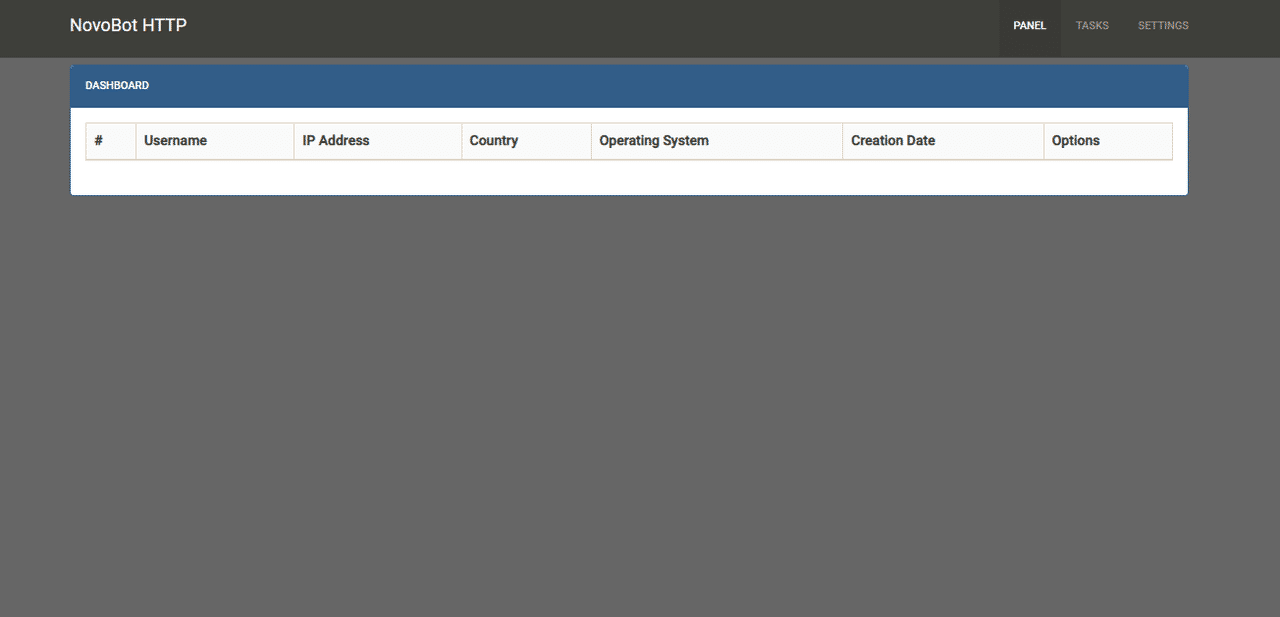Screen dimensions: 1280x617
Task: Sort the table by IP Address column
Action: [336, 140]
